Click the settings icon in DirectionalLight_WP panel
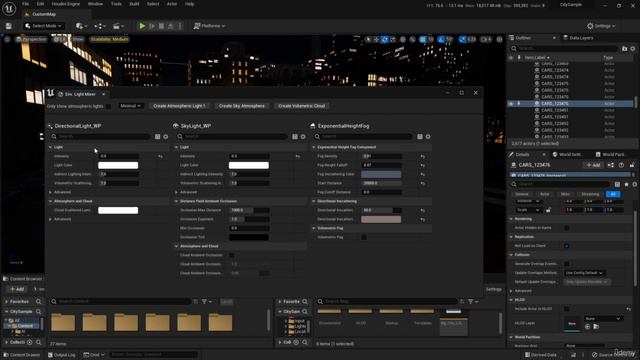Image resolution: width=640 pixels, height=360 pixels. (x=166, y=136)
